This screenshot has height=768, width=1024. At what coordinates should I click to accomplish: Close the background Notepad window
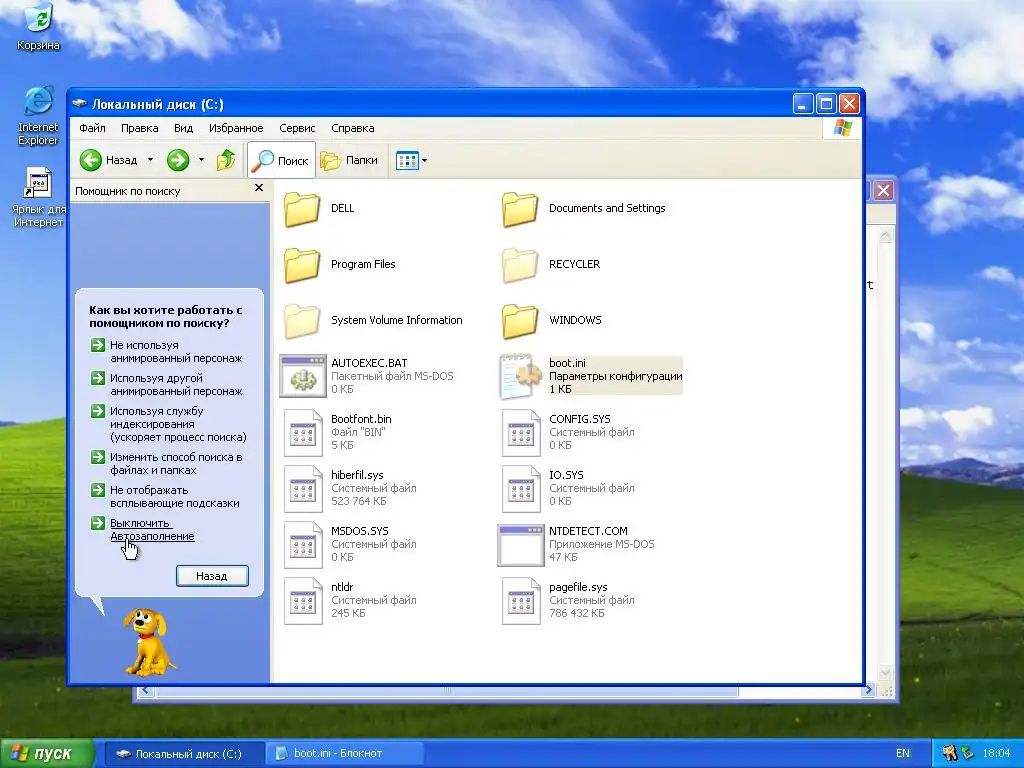883,191
